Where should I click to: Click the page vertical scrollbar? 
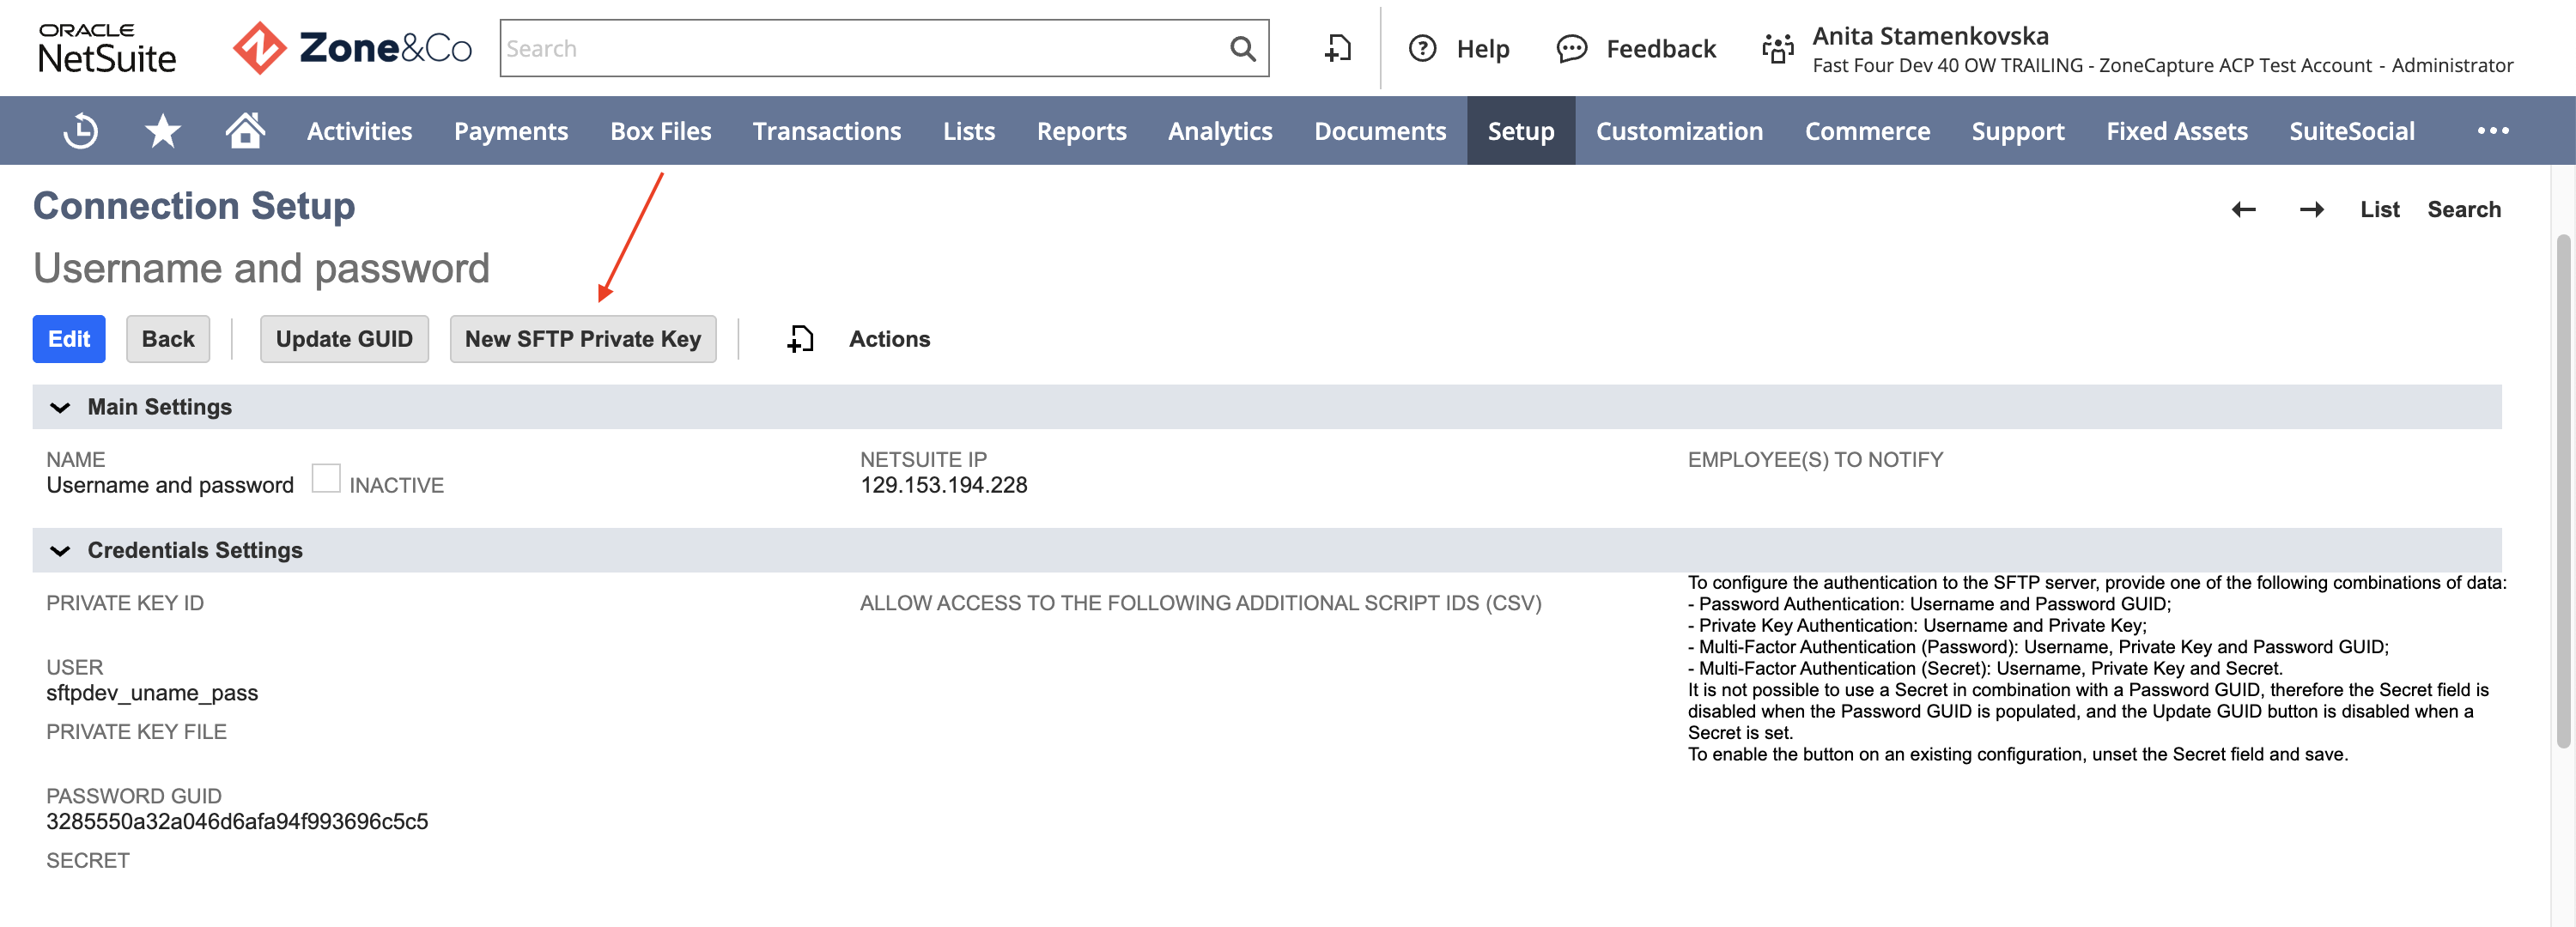point(2563,490)
